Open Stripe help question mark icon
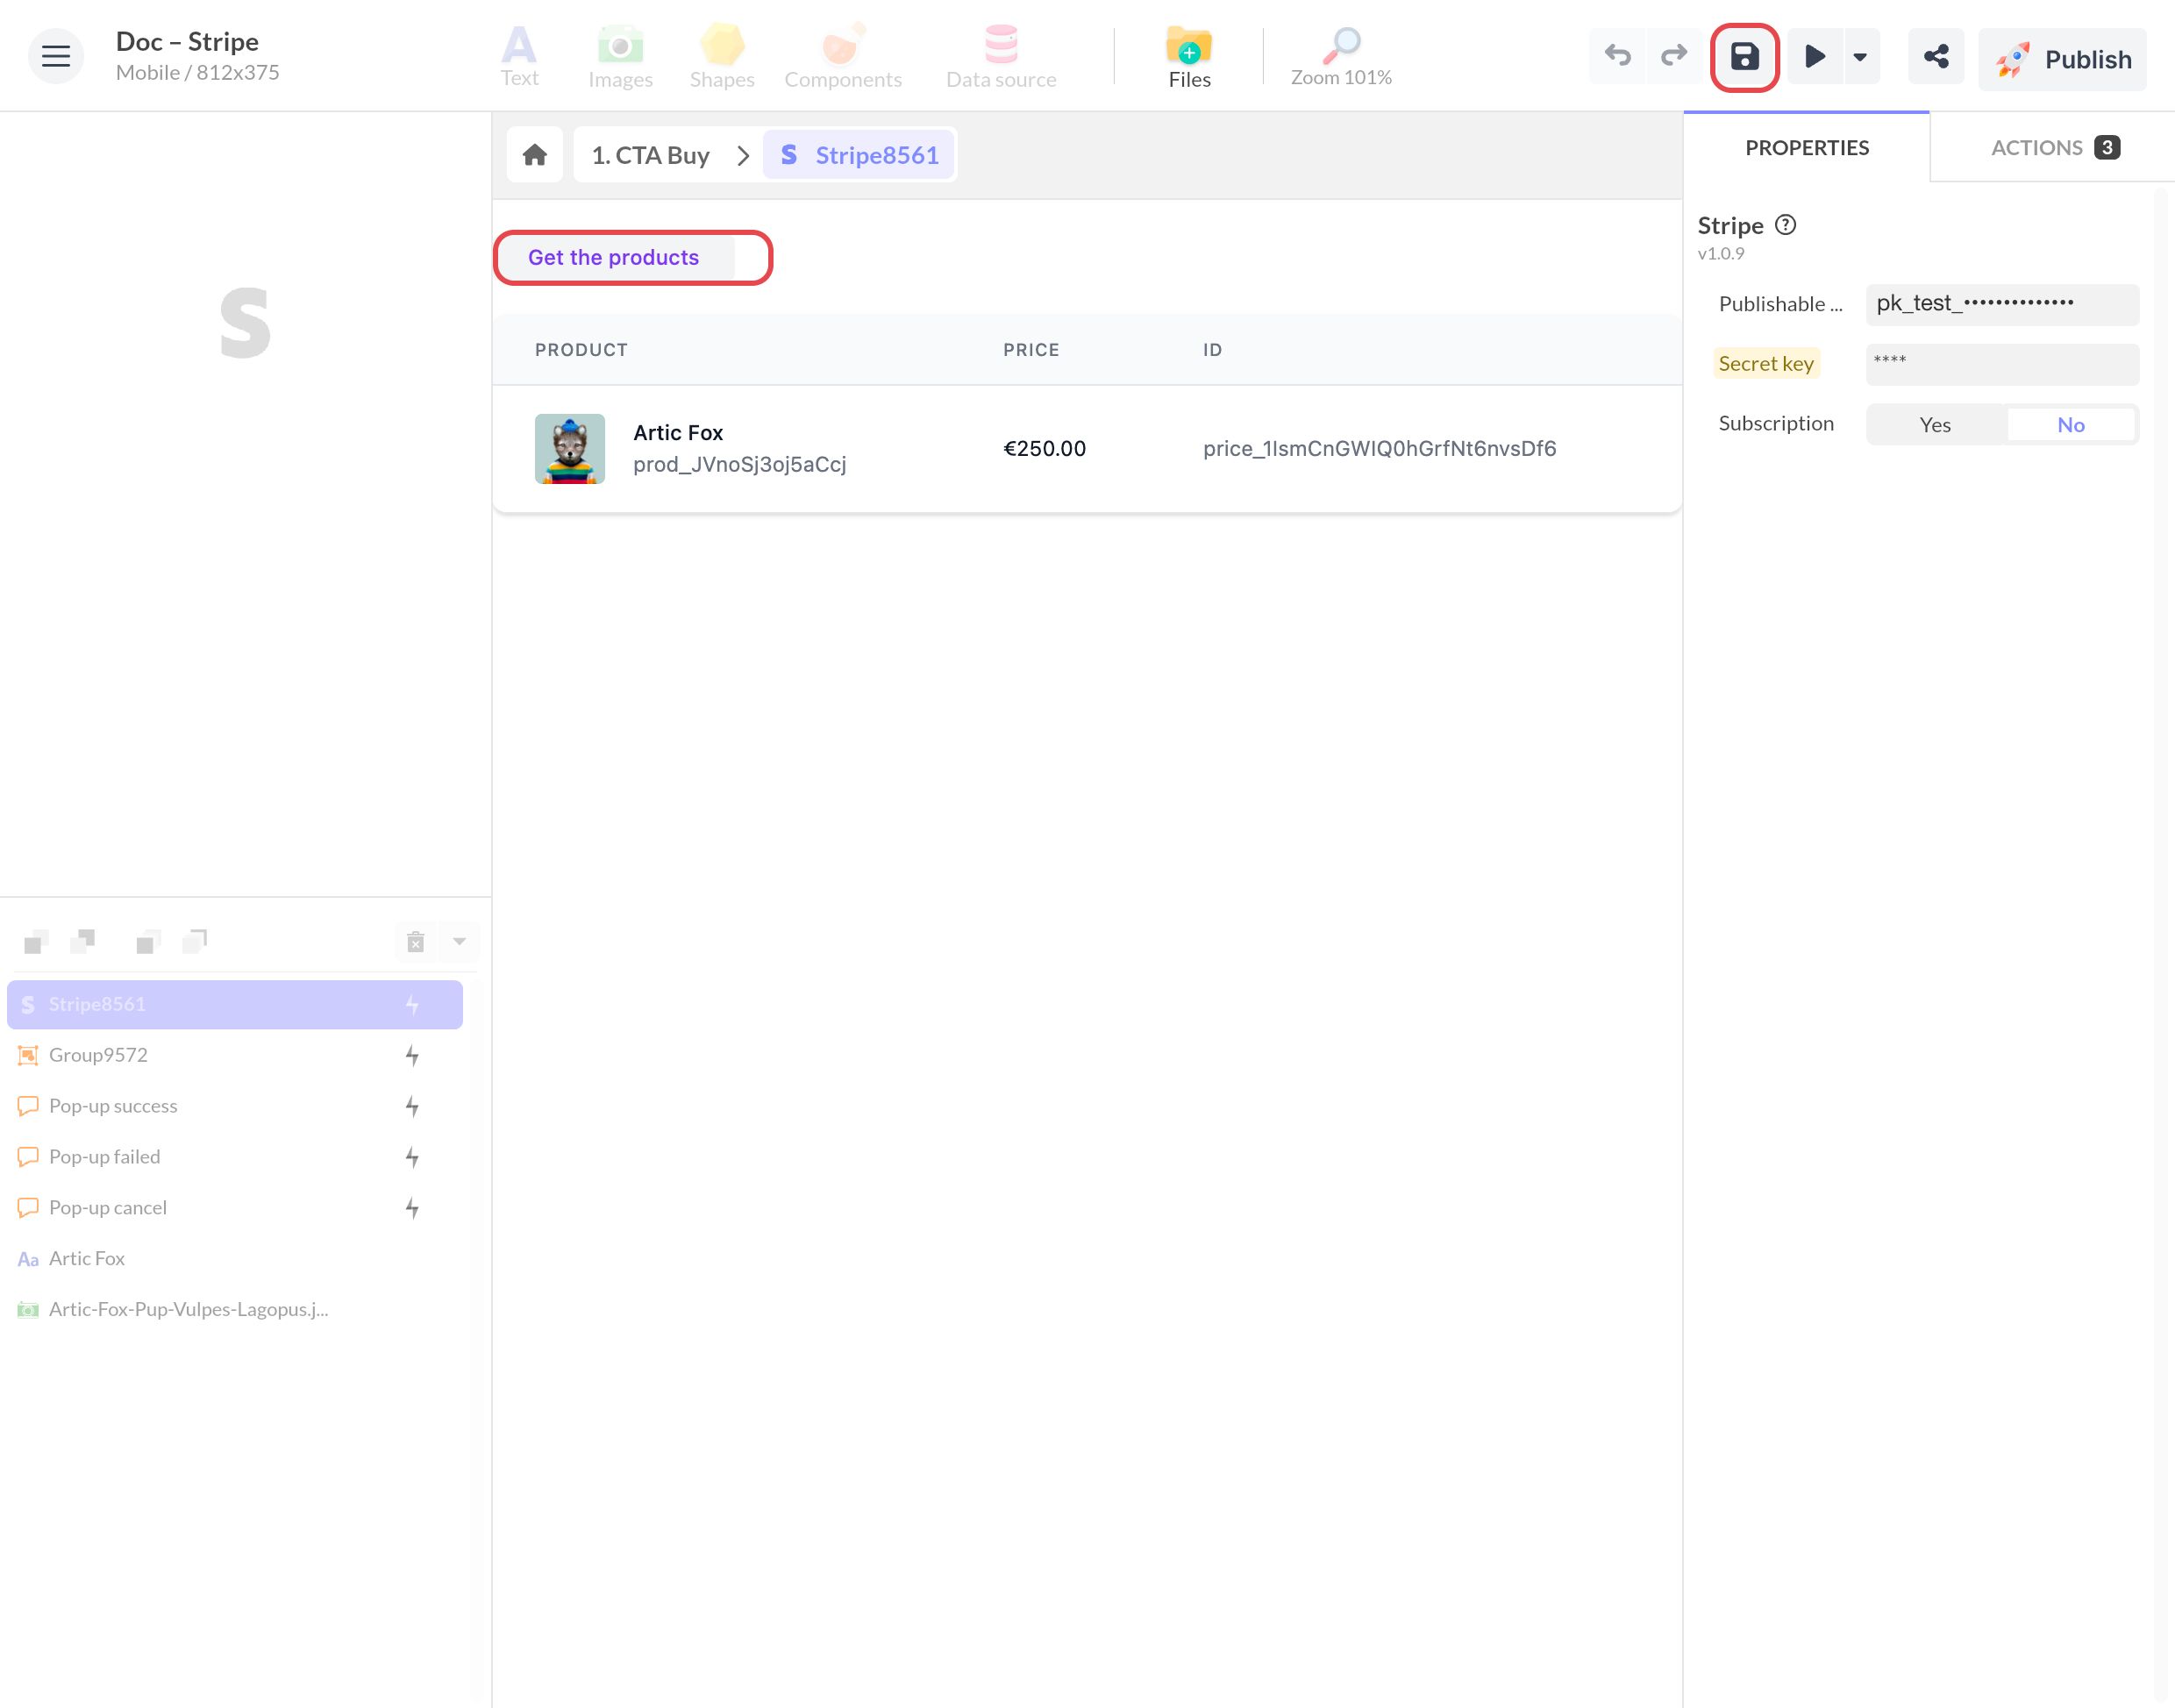 click(x=1785, y=225)
